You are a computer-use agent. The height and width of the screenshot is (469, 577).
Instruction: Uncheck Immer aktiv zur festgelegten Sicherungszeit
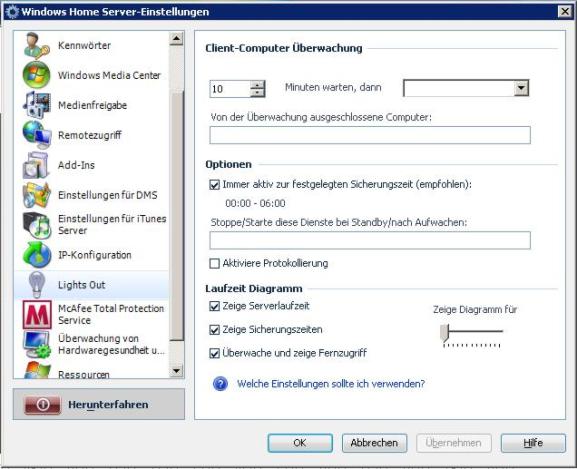(214, 184)
